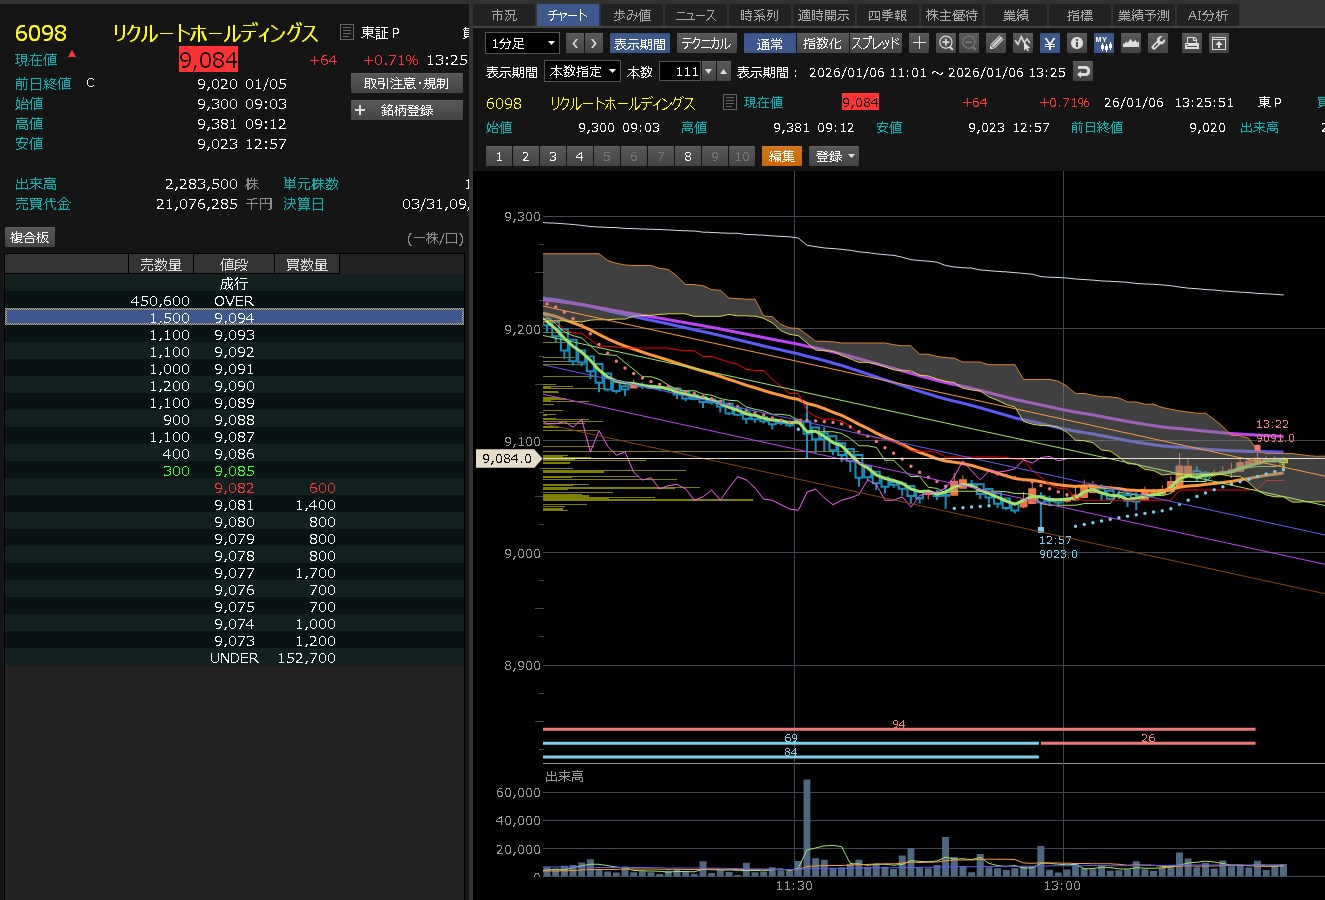The width and height of the screenshot is (1325, 900).
Task: Switch chart to 指数化 mode
Action: [822, 44]
